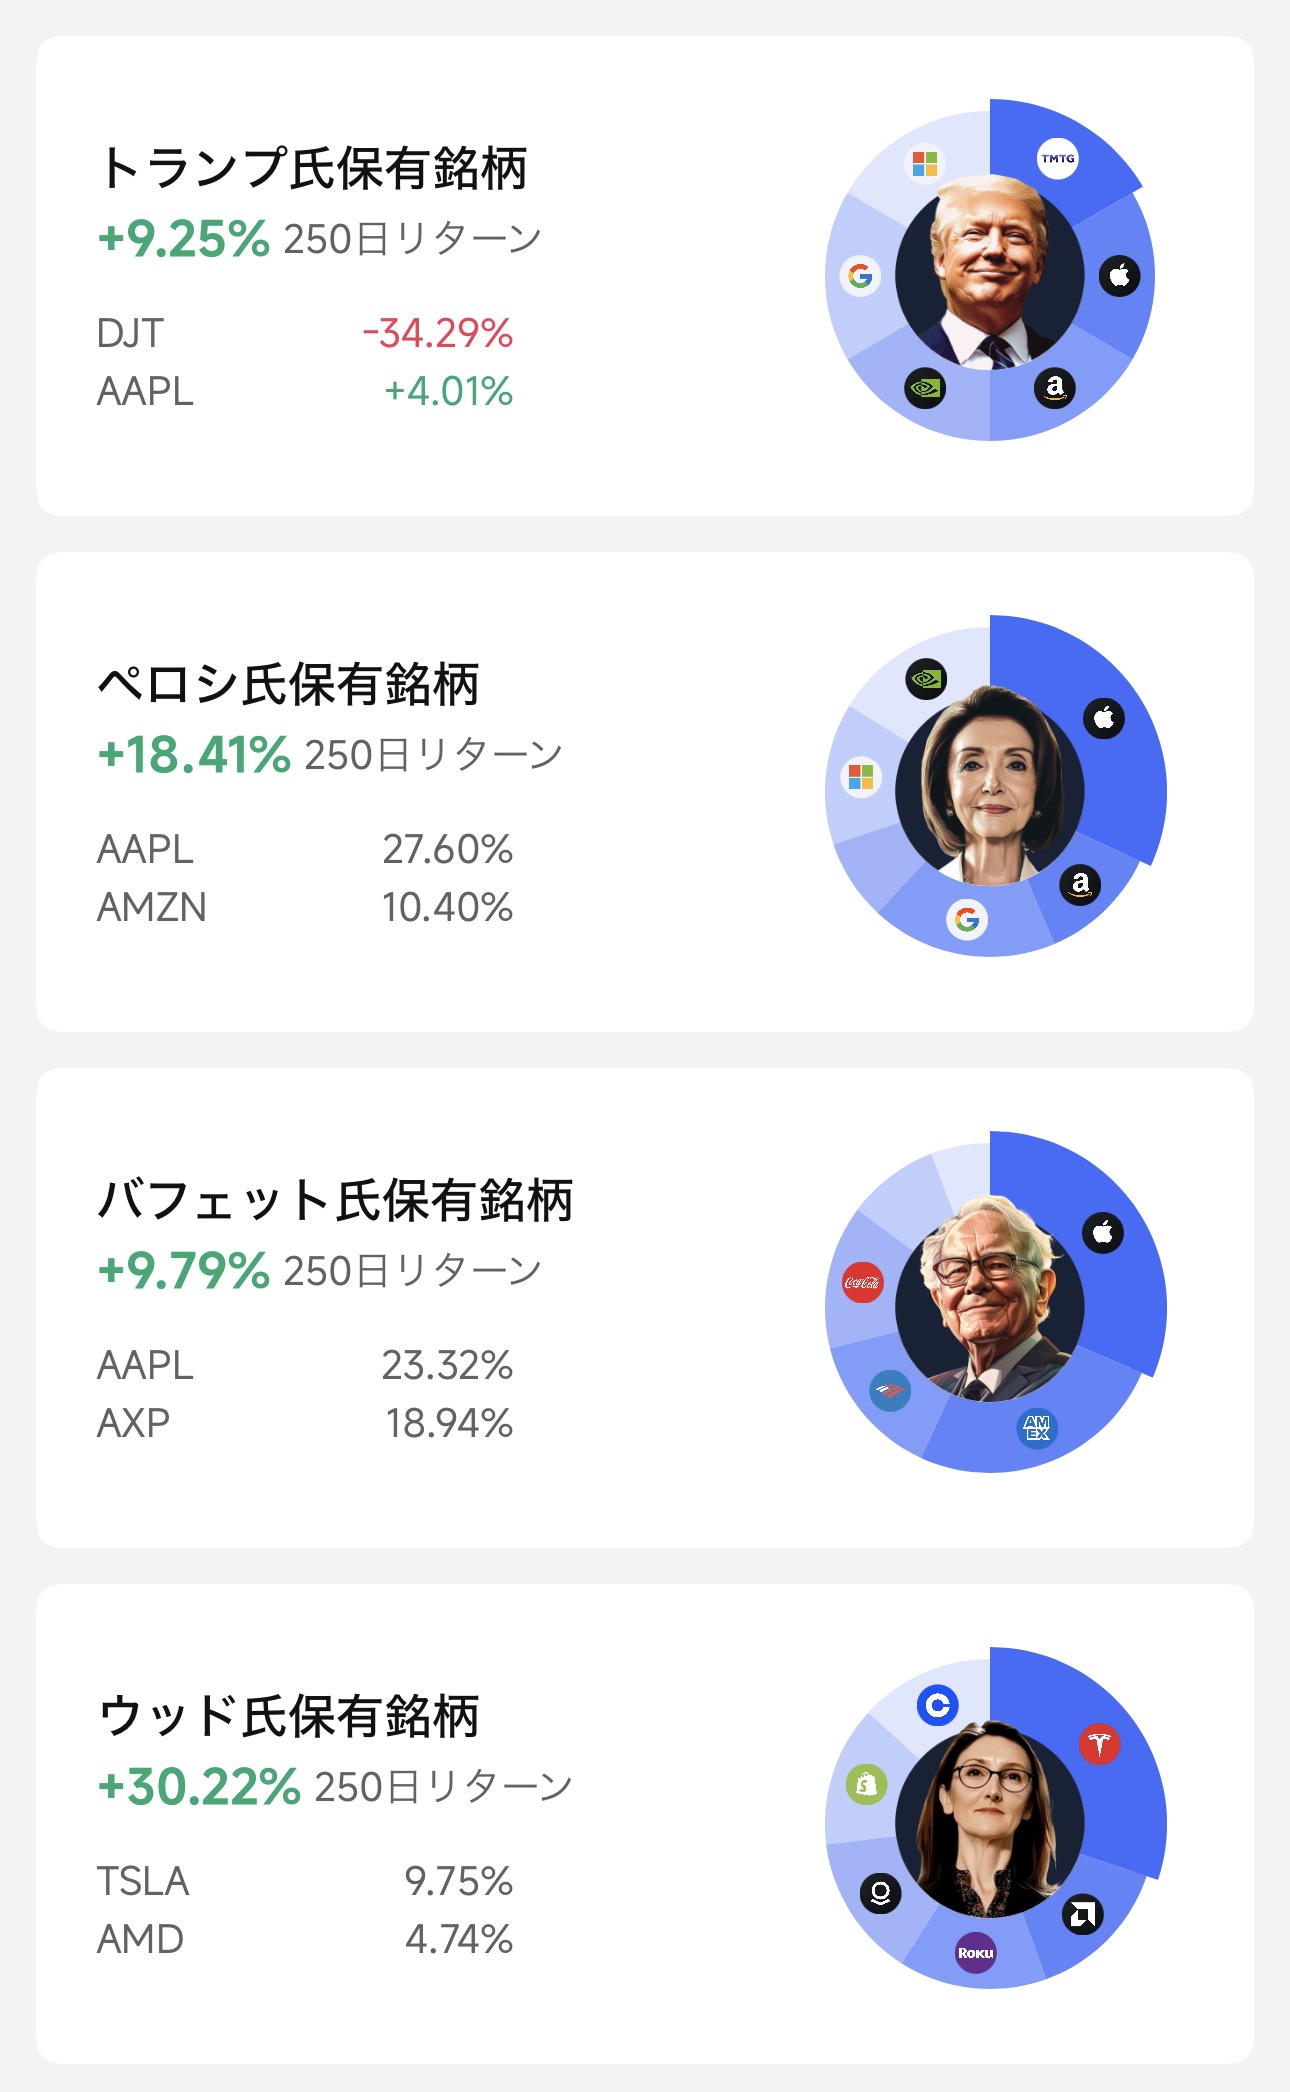Click the TMTG logo in the first chart

click(x=1057, y=158)
